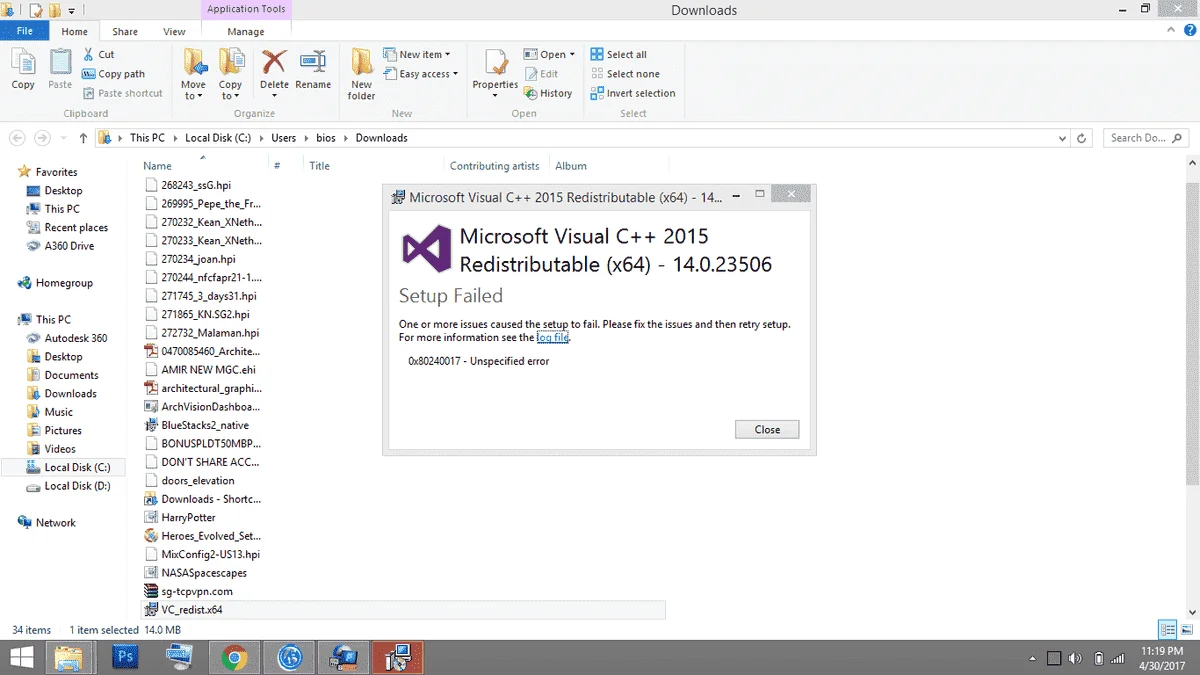The width and height of the screenshot is (1200, 675).
Task: Switch to the Home ribbon tab
Action: pyautogui.click(x=74, y=32)
